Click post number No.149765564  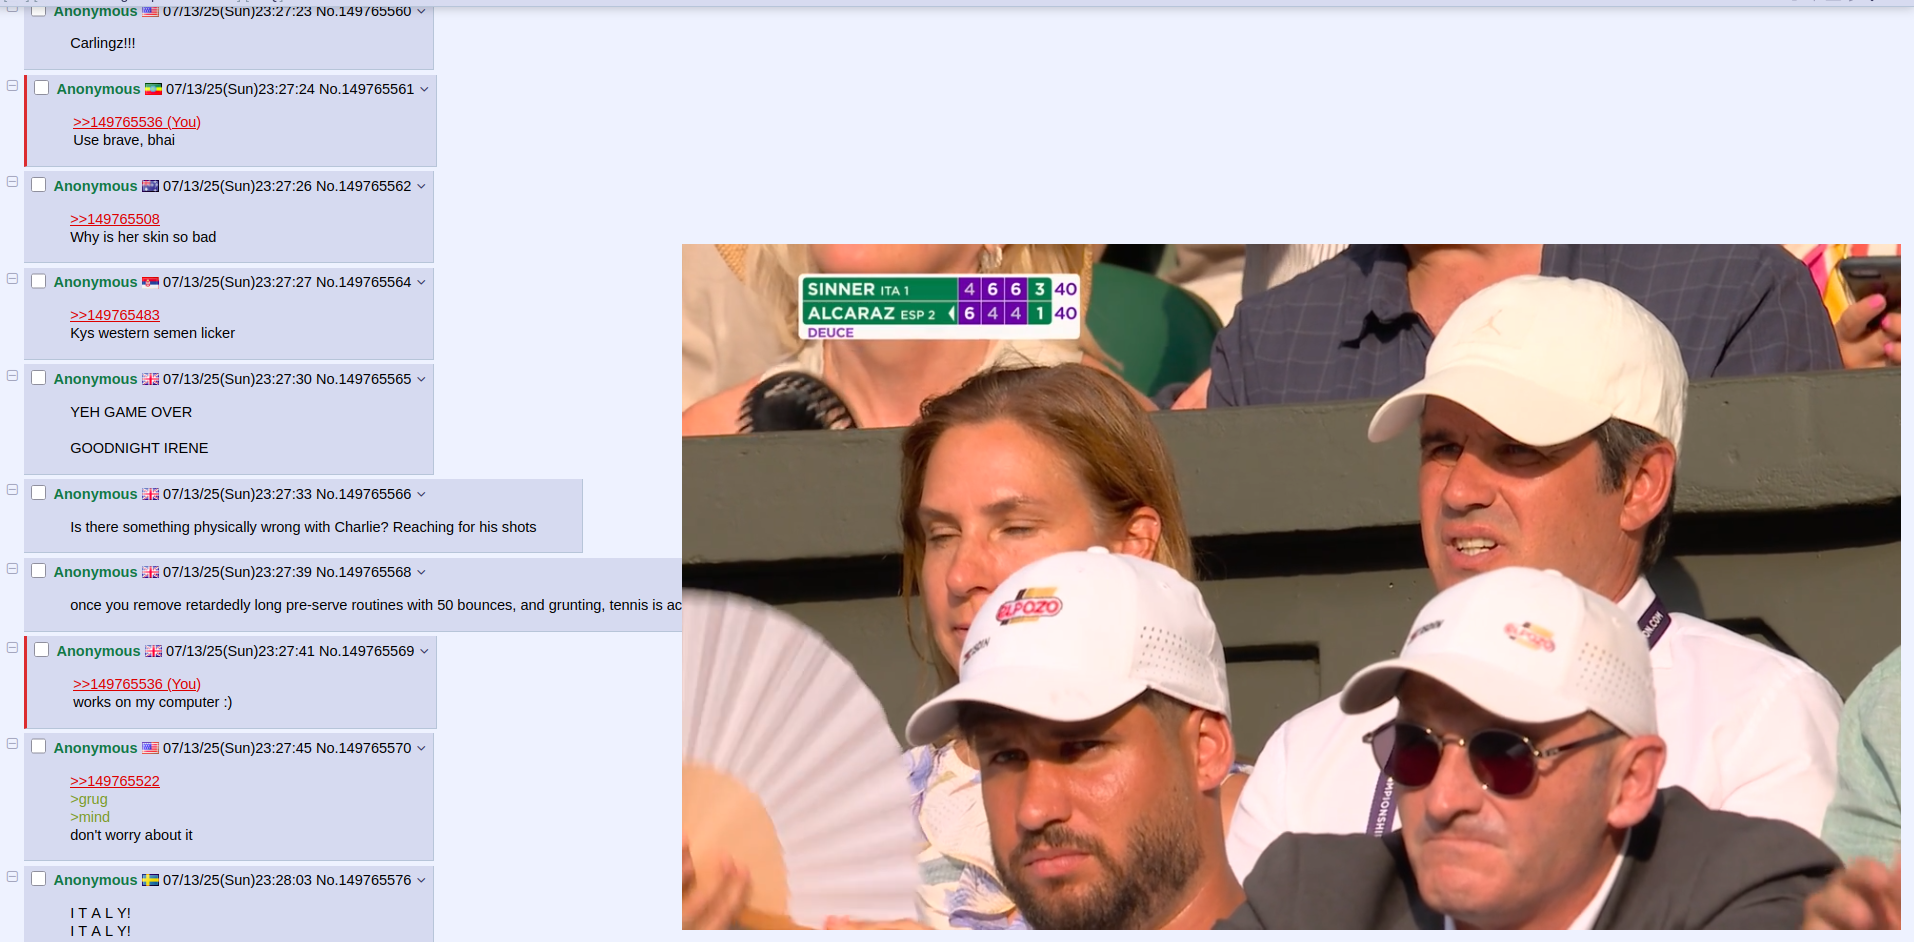pyautogui.click(x=364, y=282)
